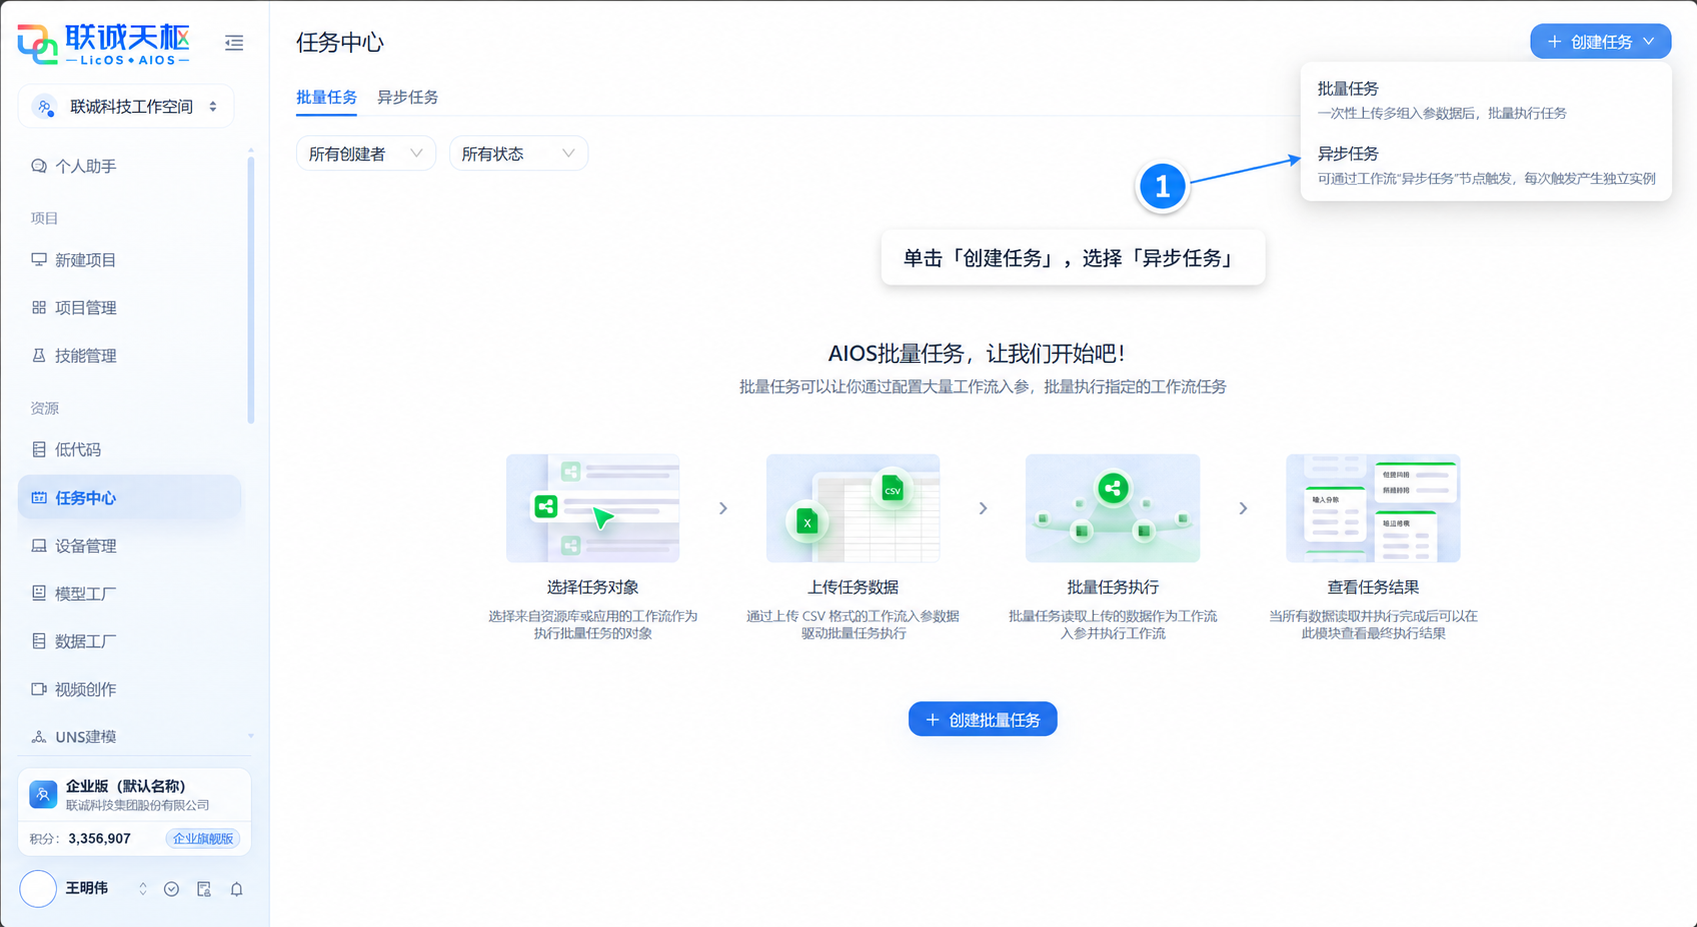
Task: Click the document icon beside the bell
Action: 204,889
